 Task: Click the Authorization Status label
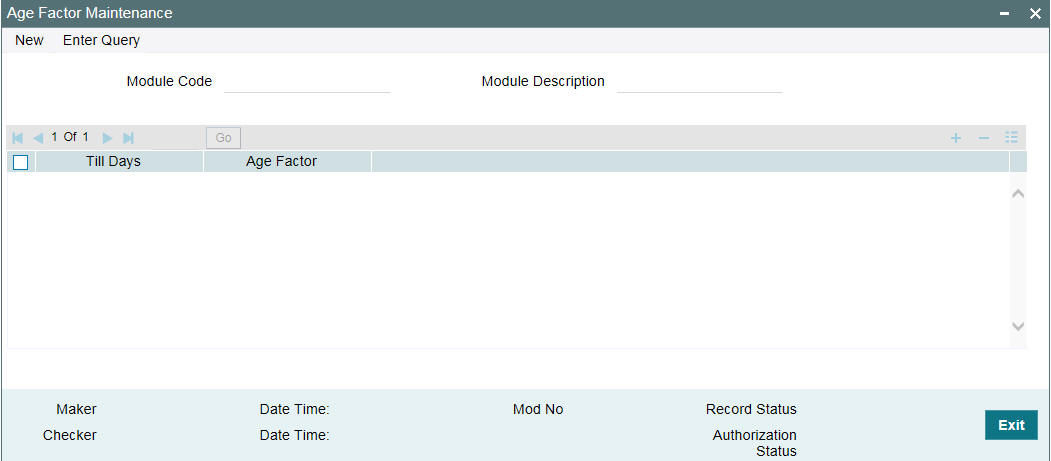point(755,443)
